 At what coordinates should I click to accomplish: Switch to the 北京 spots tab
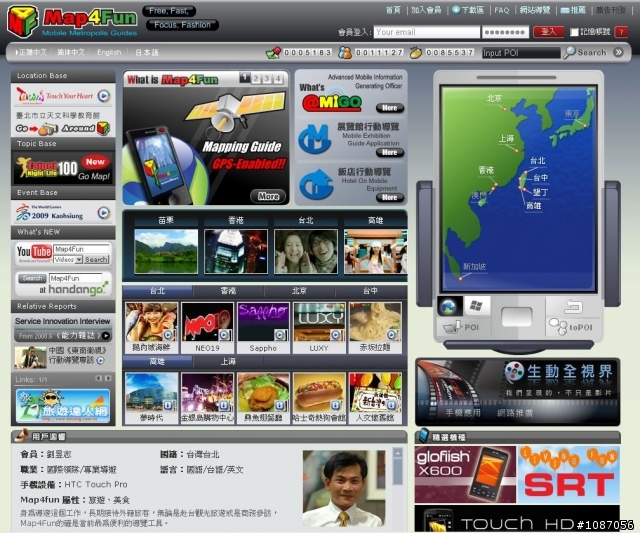299,291
